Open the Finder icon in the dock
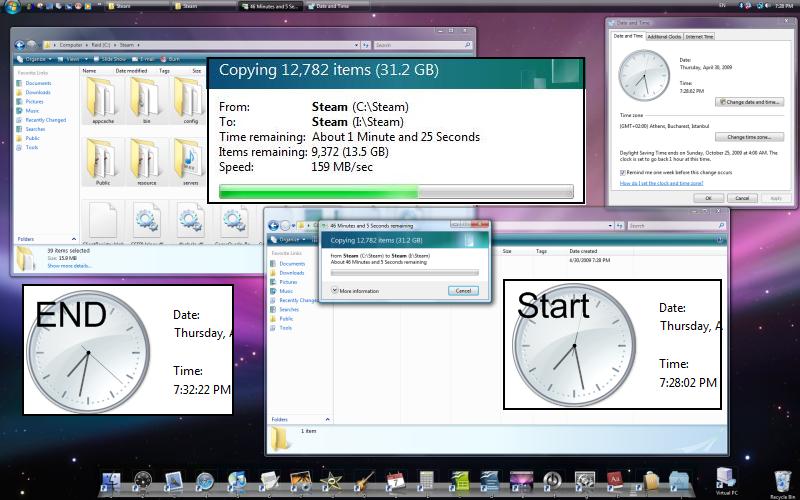 pos(111,481)
